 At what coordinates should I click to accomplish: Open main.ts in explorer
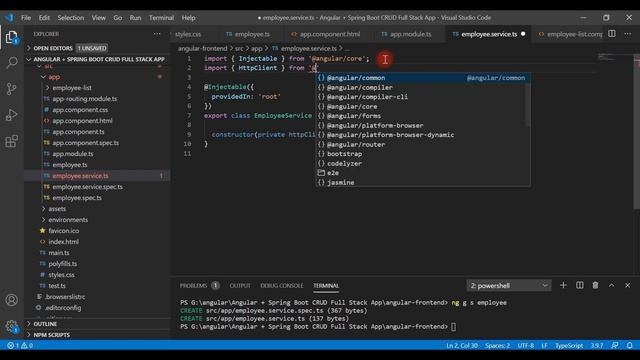(x=59, y=253)
